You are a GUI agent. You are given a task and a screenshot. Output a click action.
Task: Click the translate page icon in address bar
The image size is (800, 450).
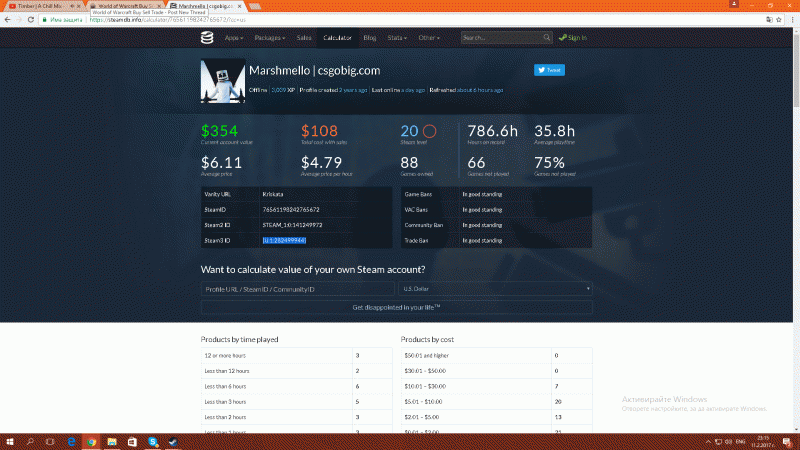[769, 20]
